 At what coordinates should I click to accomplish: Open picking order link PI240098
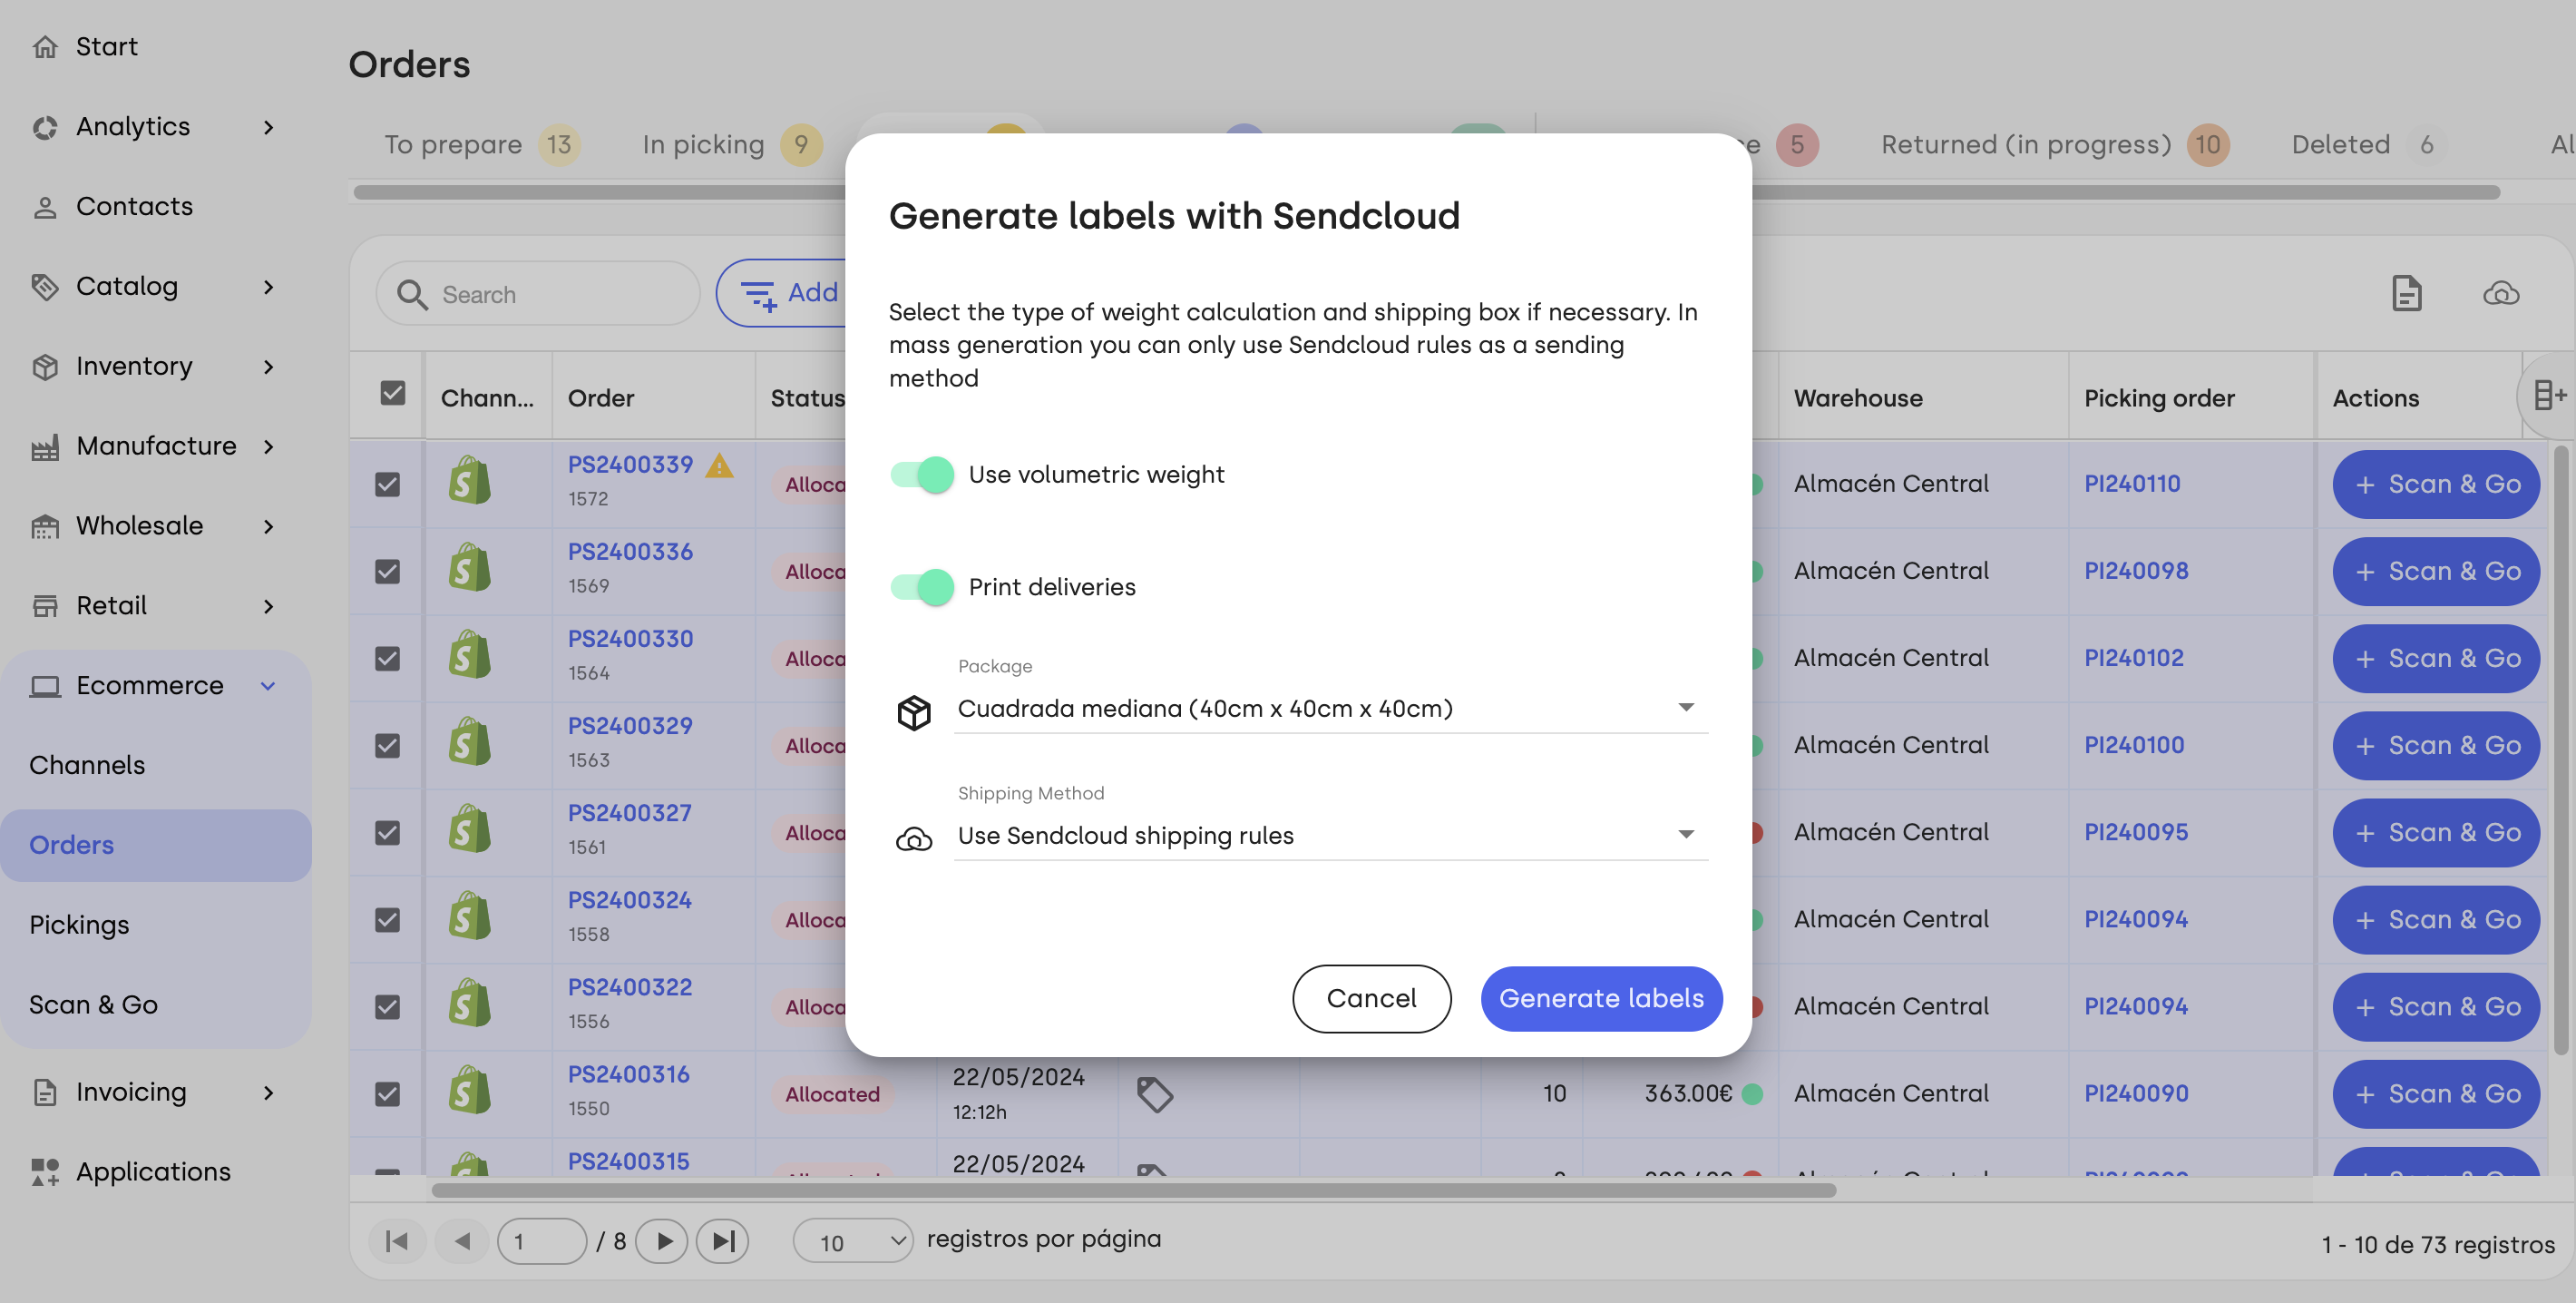point(2136,571)
